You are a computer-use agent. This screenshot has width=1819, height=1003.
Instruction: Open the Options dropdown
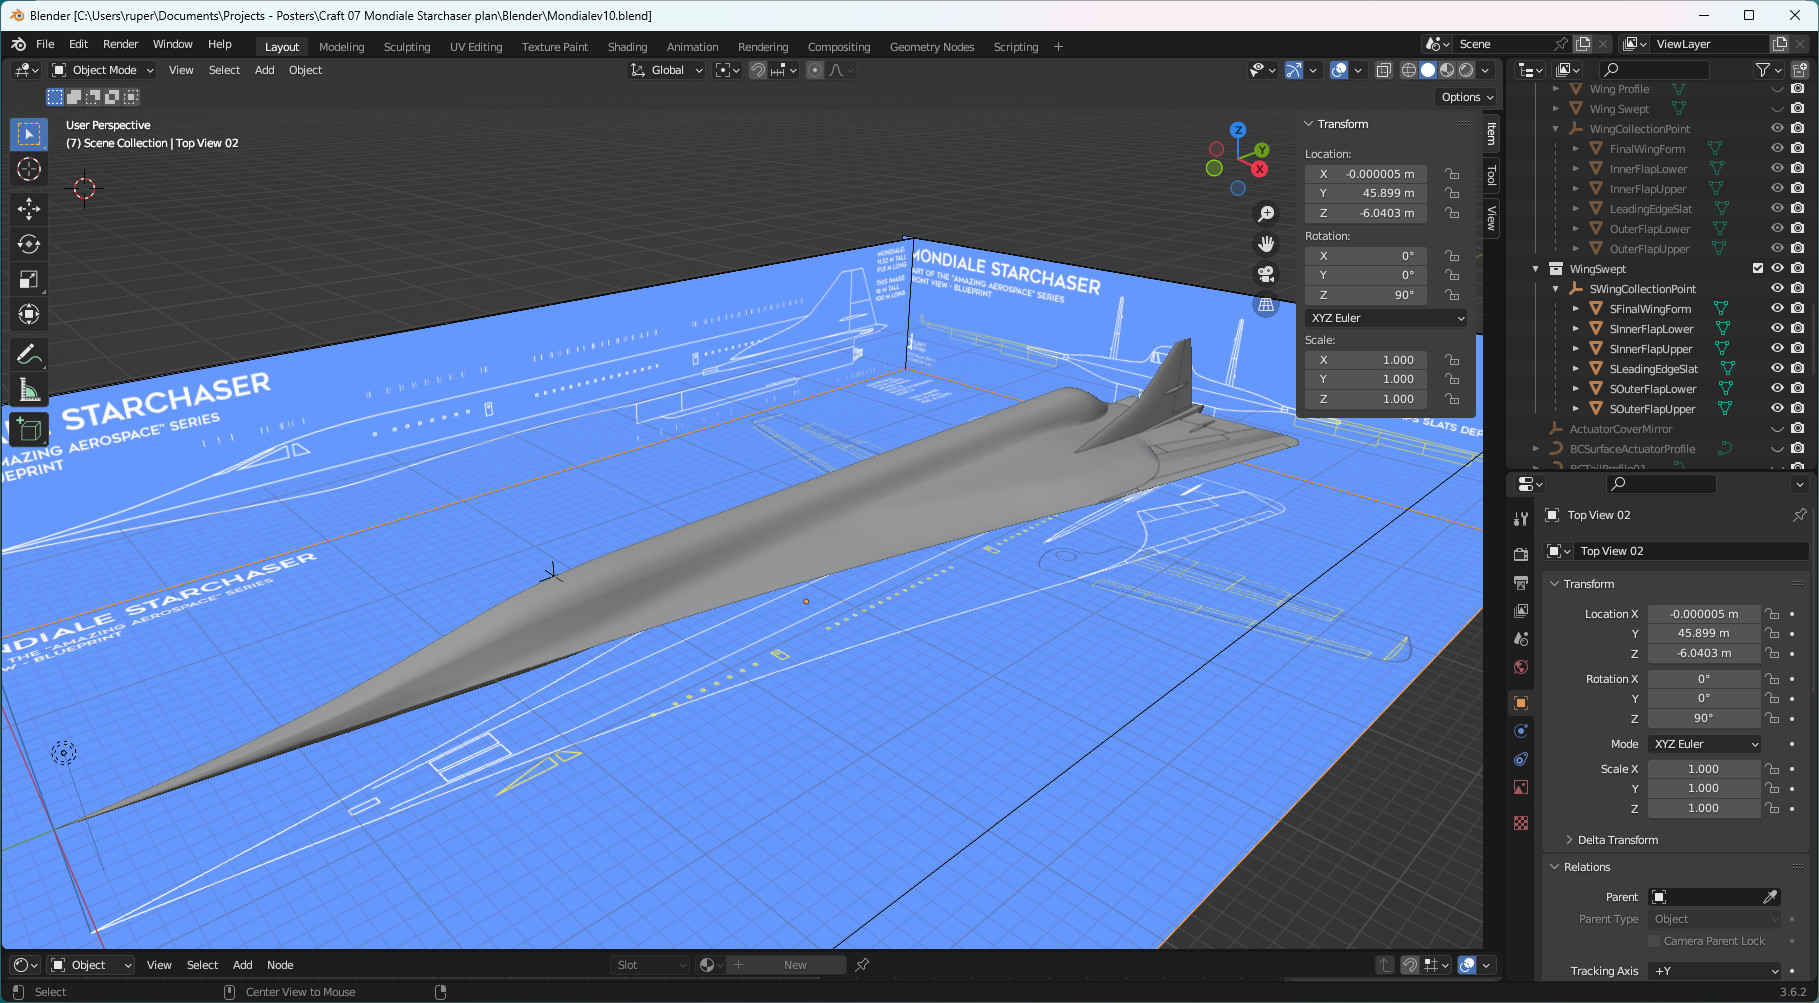pyautogui.click(x=1467, y=97)
